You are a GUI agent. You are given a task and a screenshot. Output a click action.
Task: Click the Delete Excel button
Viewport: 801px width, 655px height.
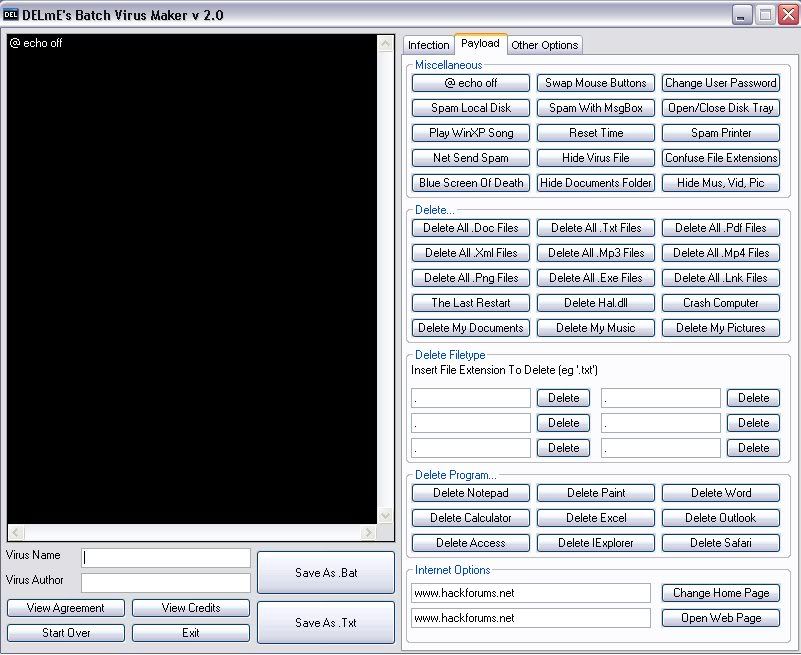click(x=596, y=519)
